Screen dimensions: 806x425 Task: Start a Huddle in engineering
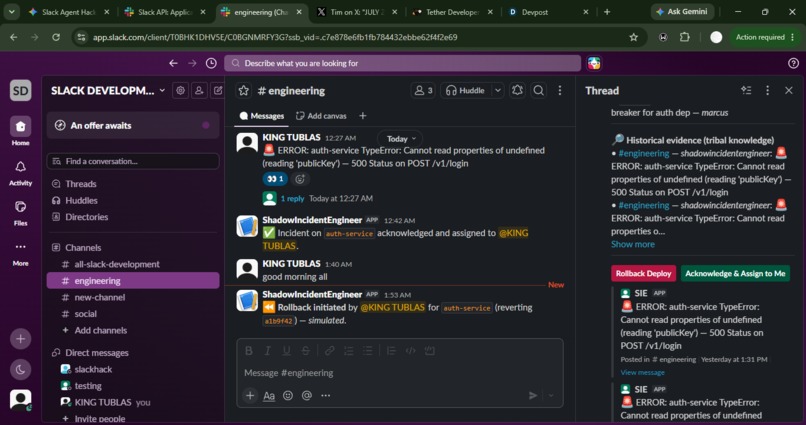(x=465, y=90)
